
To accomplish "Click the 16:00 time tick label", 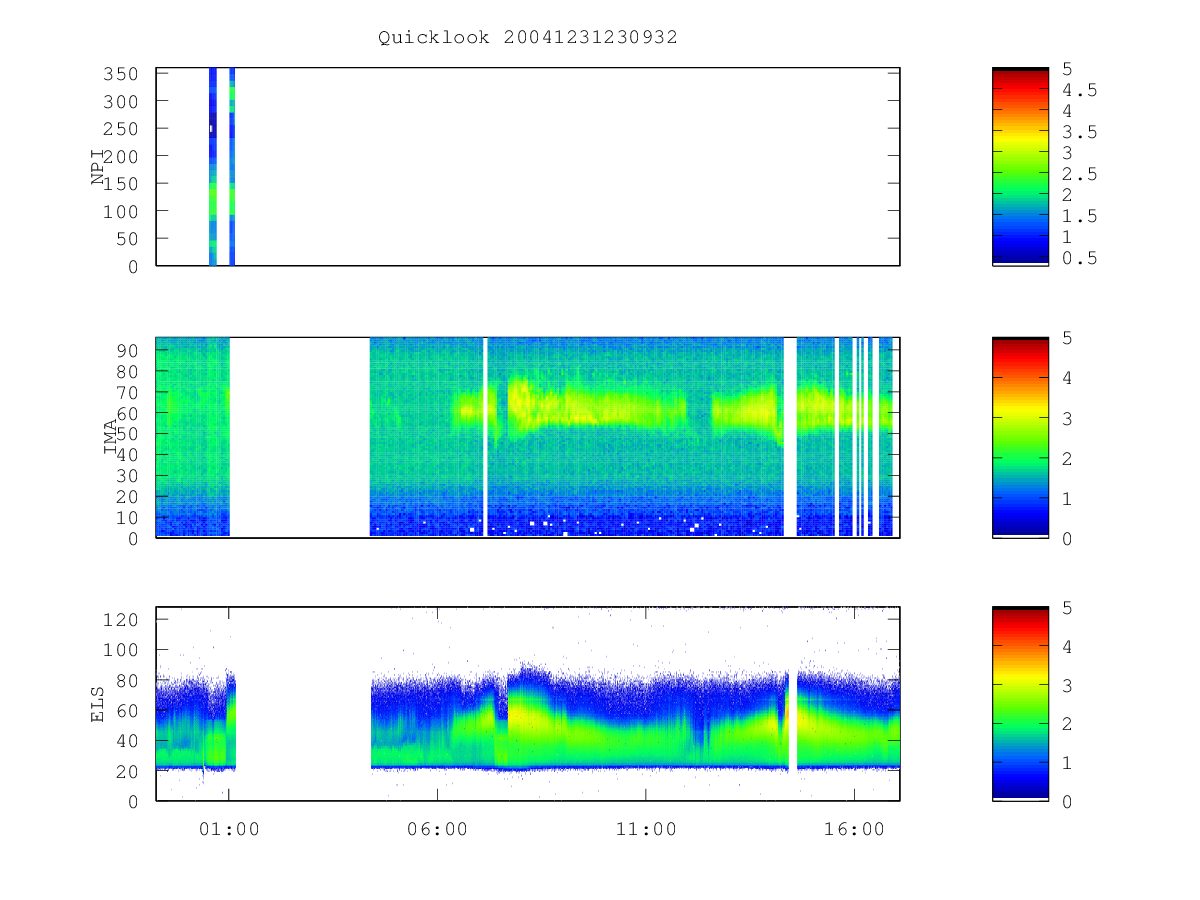I will pyautogui.click(x=854, y=829).
